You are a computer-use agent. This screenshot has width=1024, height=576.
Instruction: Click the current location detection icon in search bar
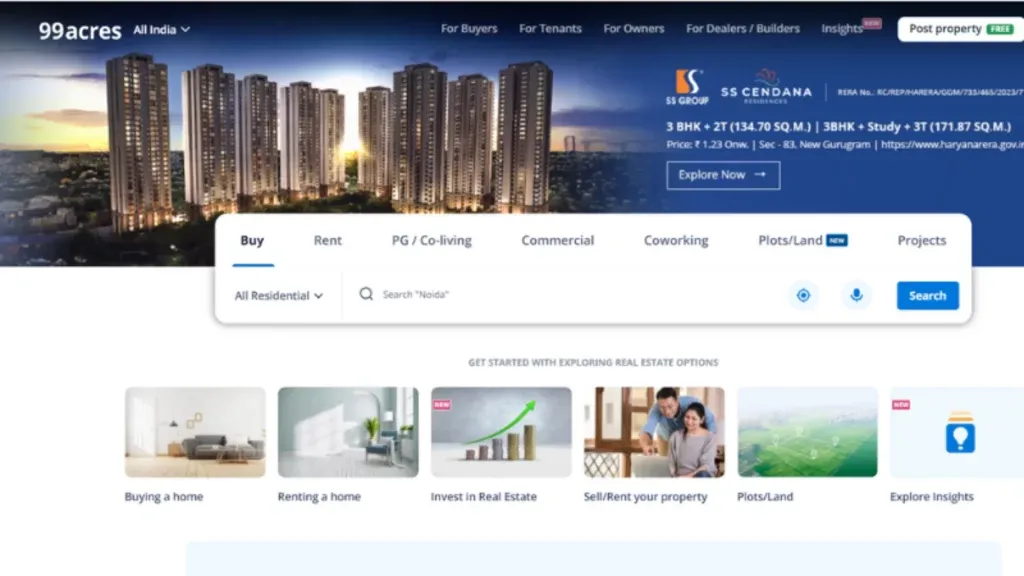tap(803, 295)
